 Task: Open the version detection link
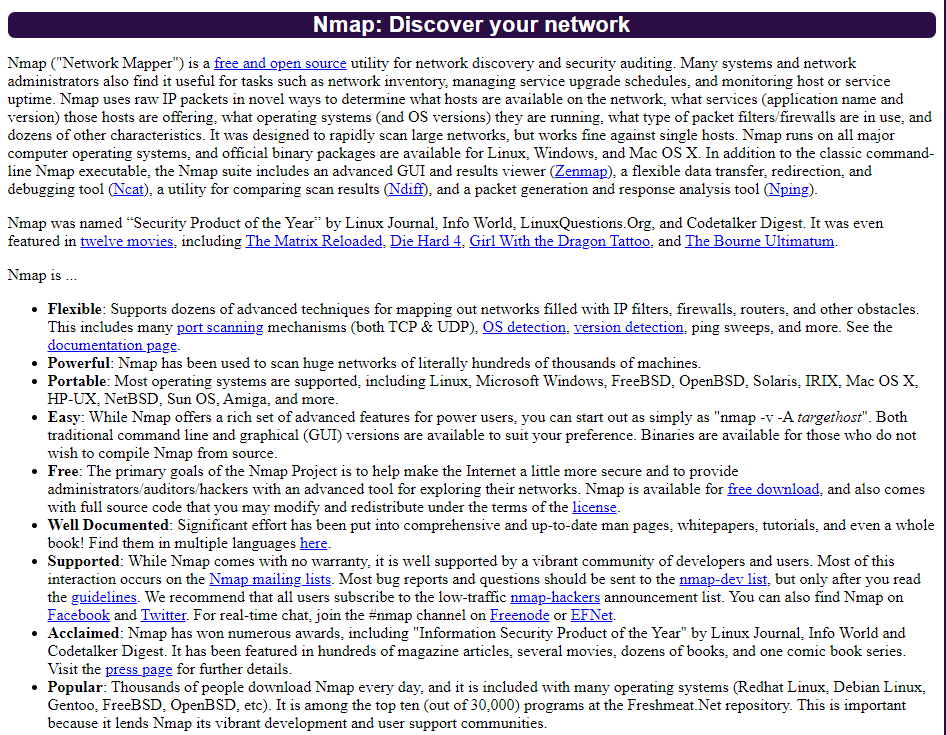pyautogui.click(x=629, y=327)
